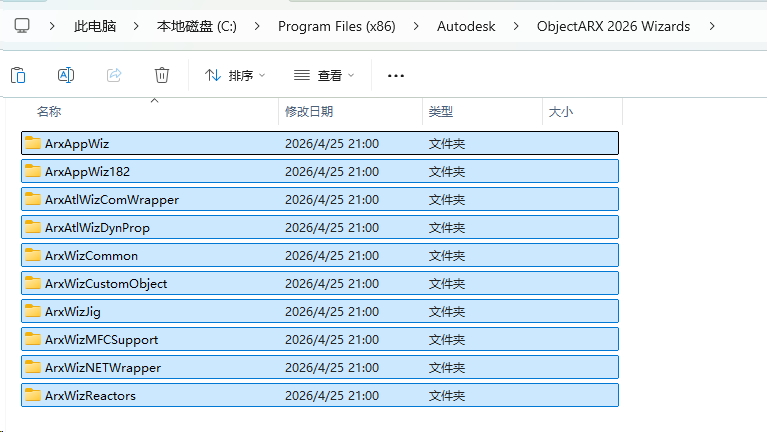This screenshot has width=767, height=432.
Task: Click modified date of ArxAppWiz row
Action: (332, 144)
